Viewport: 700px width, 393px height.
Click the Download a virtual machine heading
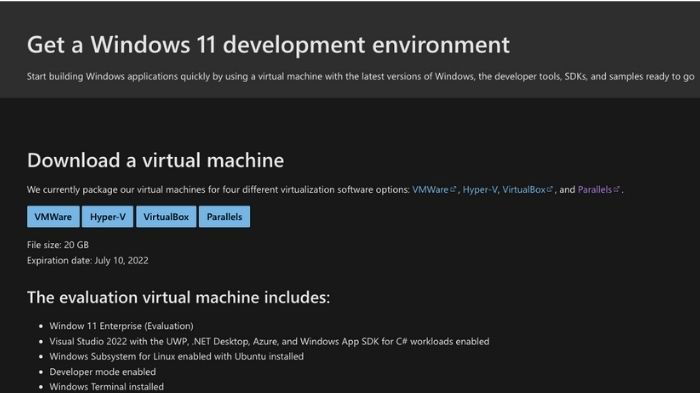155,160
